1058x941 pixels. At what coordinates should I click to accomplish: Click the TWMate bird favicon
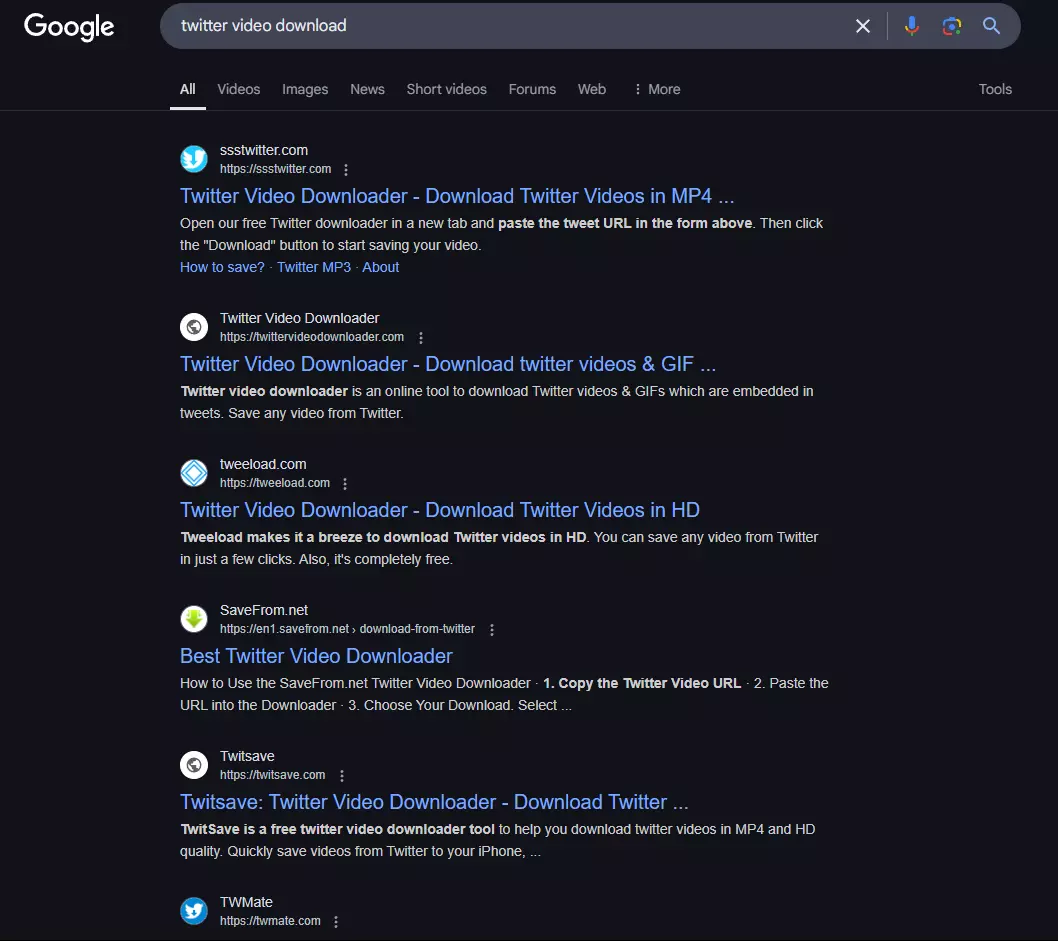(194, 911)
